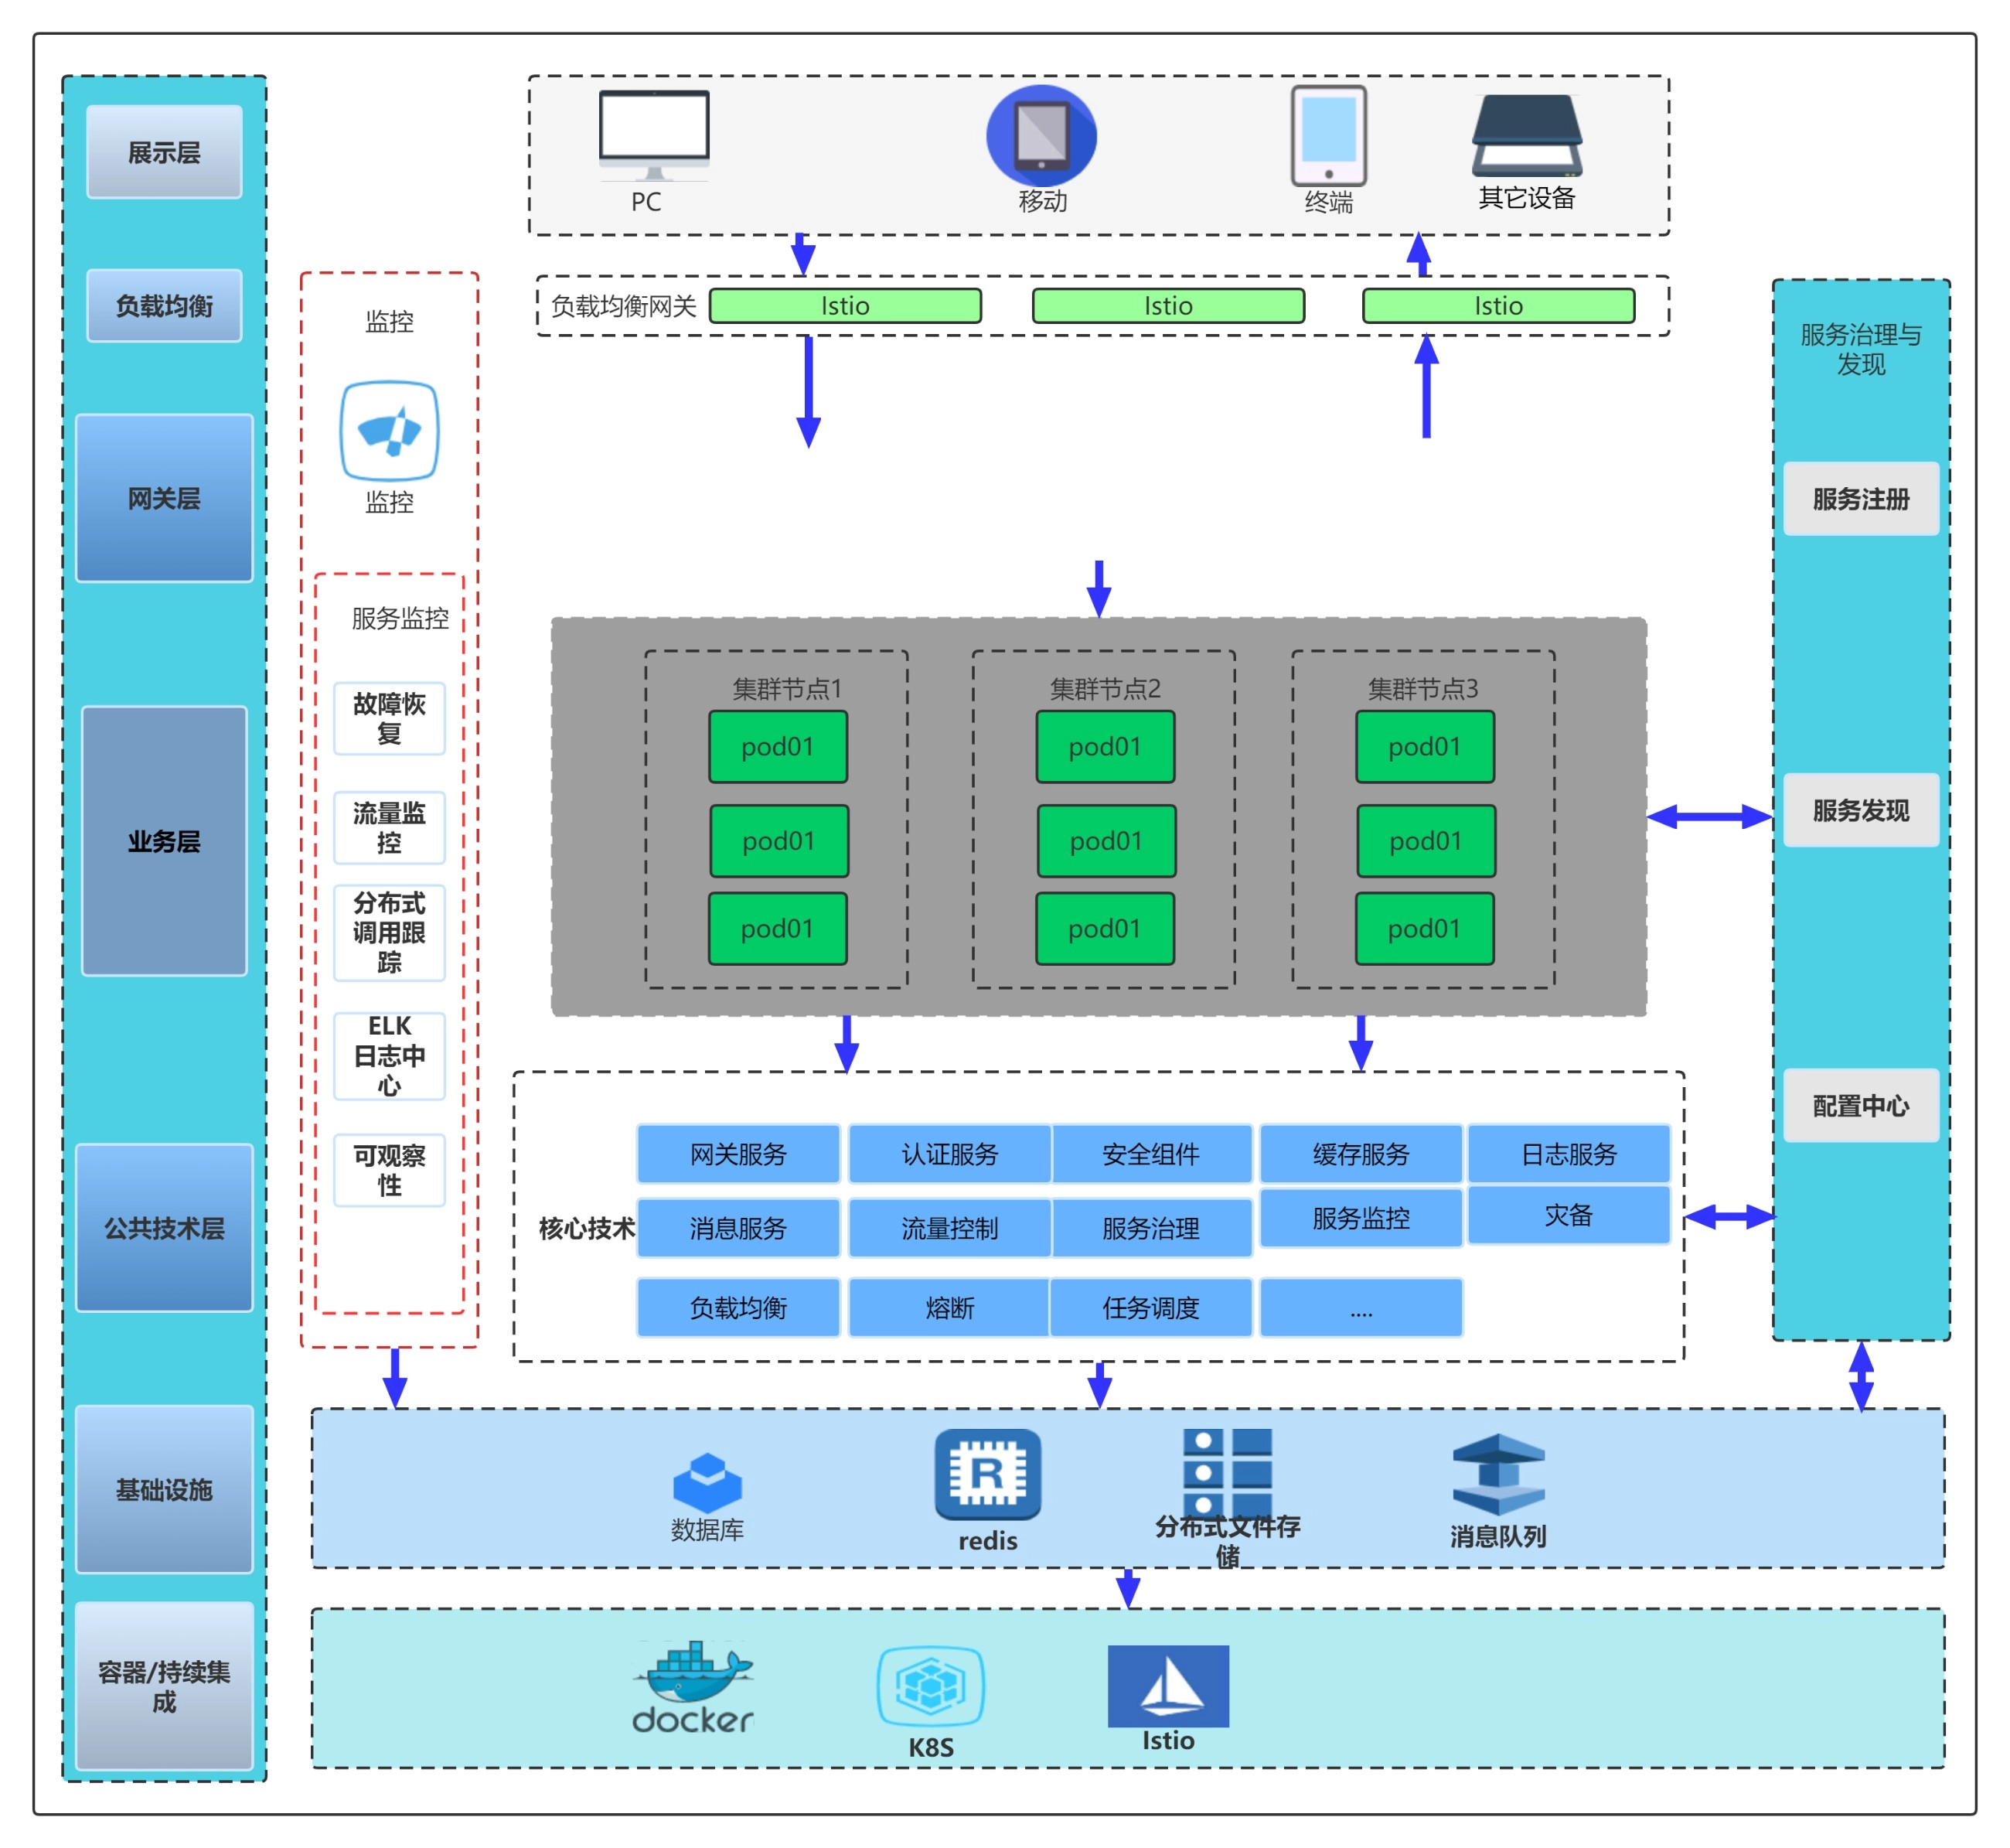The height and width of the screenshot is (1848, 2010).
Task: Click the 故障恢复 service monitoring box
Action: point(389,718)
